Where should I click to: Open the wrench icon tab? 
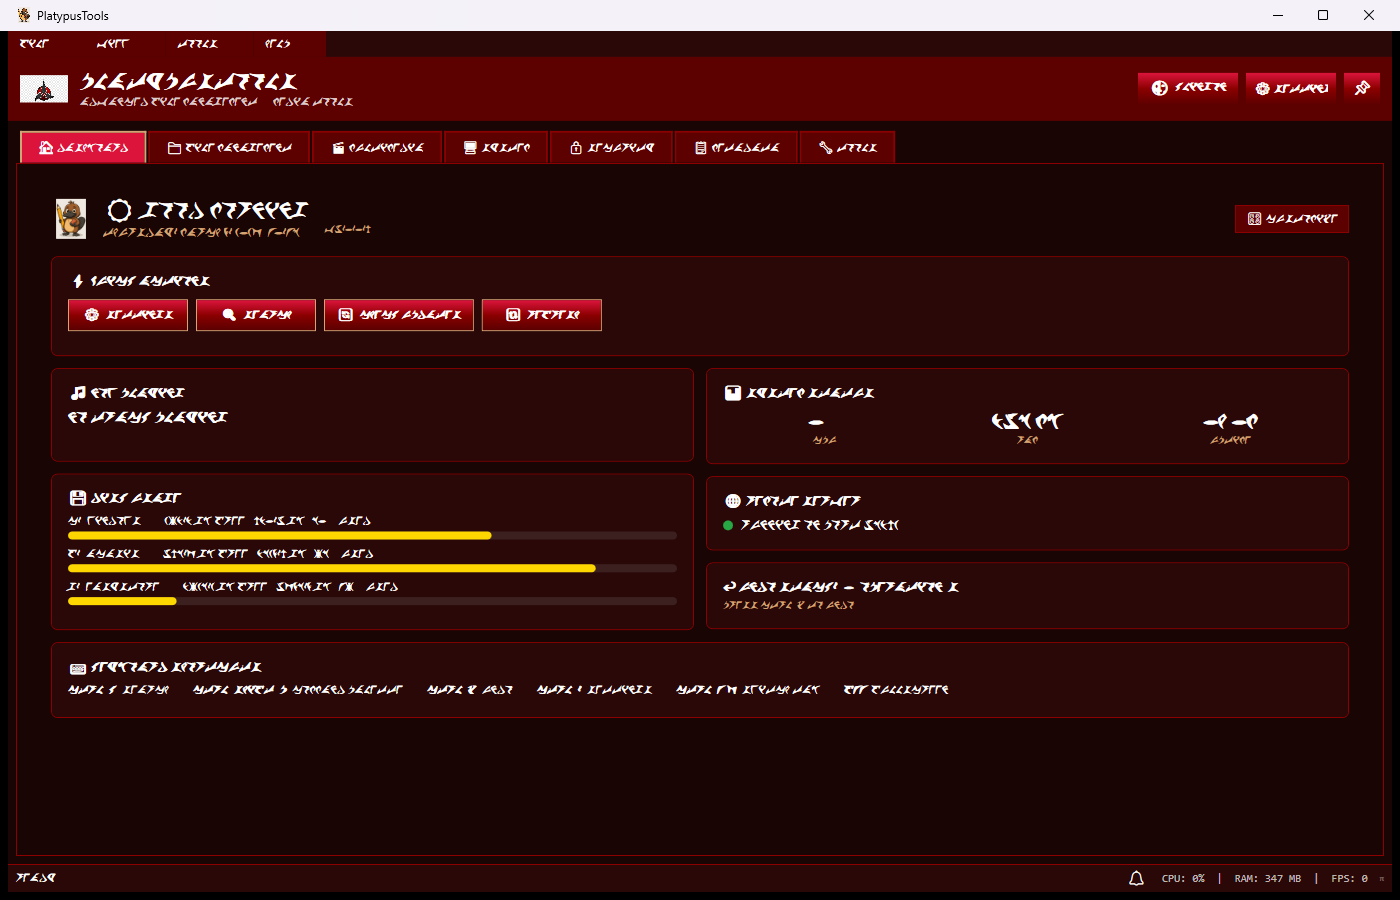tap(846, 148)
